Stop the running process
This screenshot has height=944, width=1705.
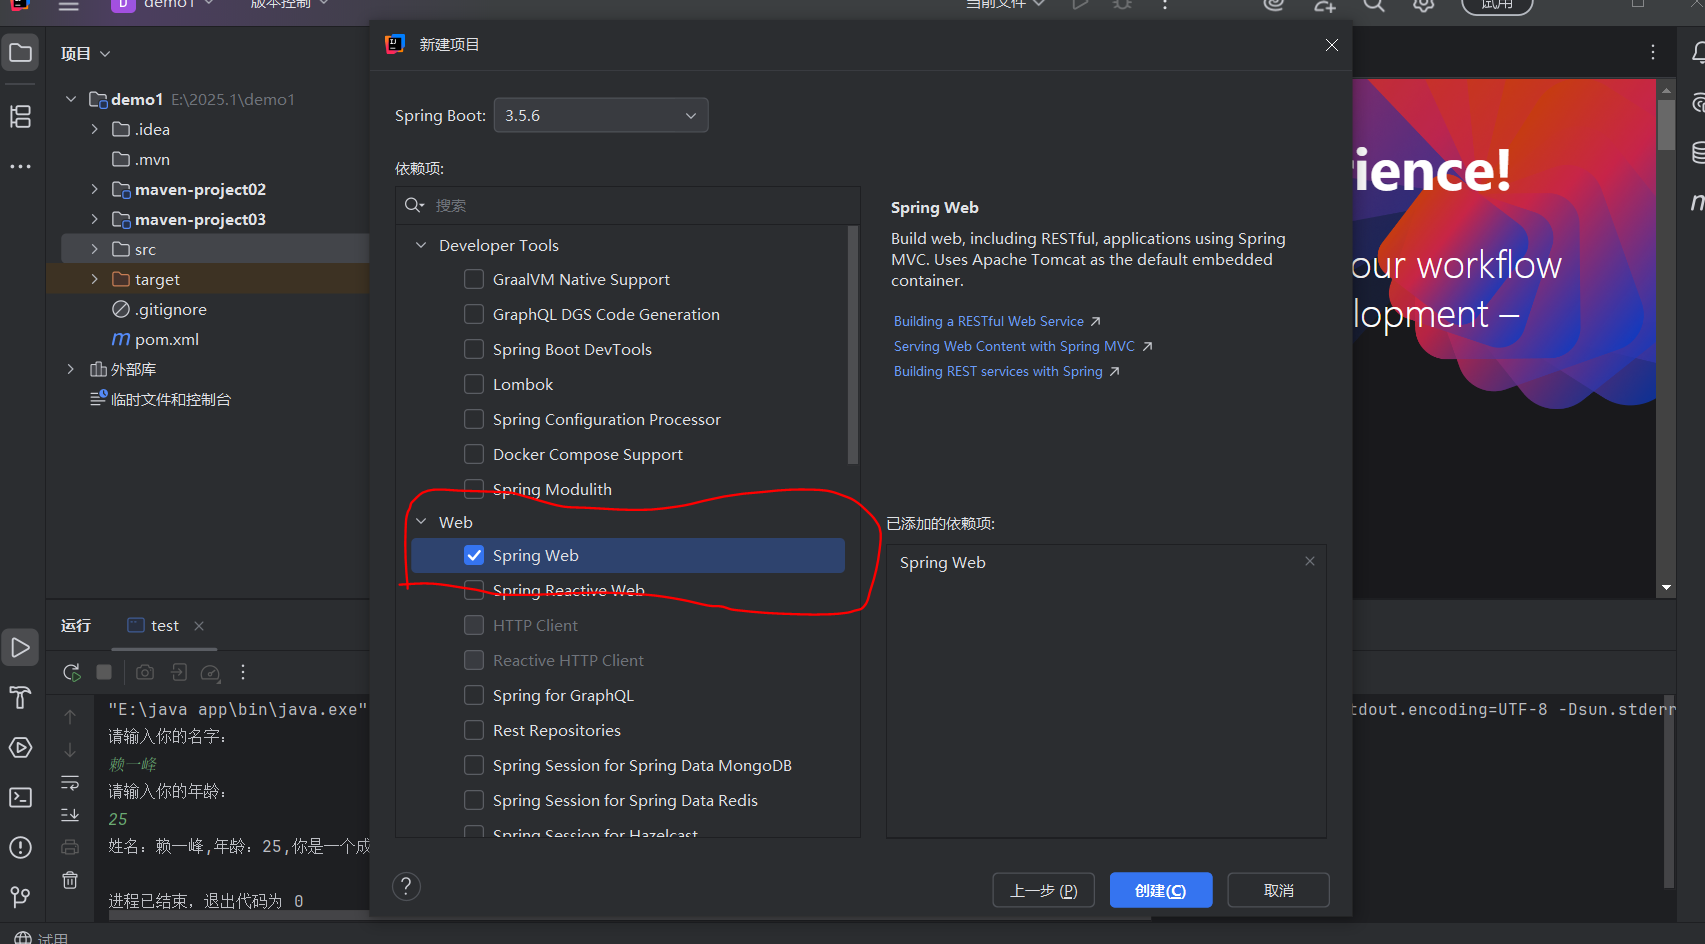(x=104, y=672)
